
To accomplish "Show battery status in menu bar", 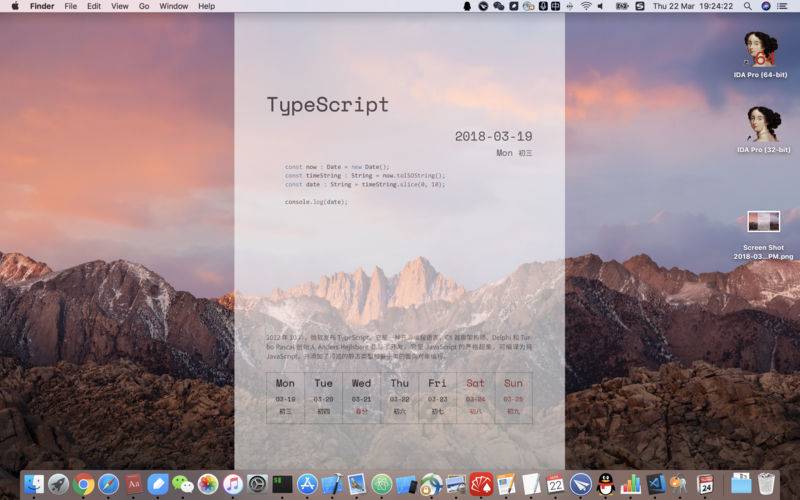I will coord(622,6).
